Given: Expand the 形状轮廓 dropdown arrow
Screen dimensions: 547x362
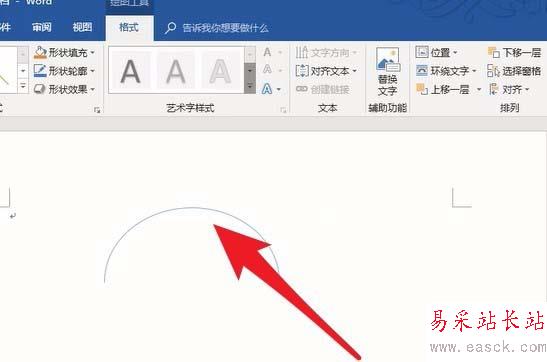Looking at the screenshot, I should (92, 71).
